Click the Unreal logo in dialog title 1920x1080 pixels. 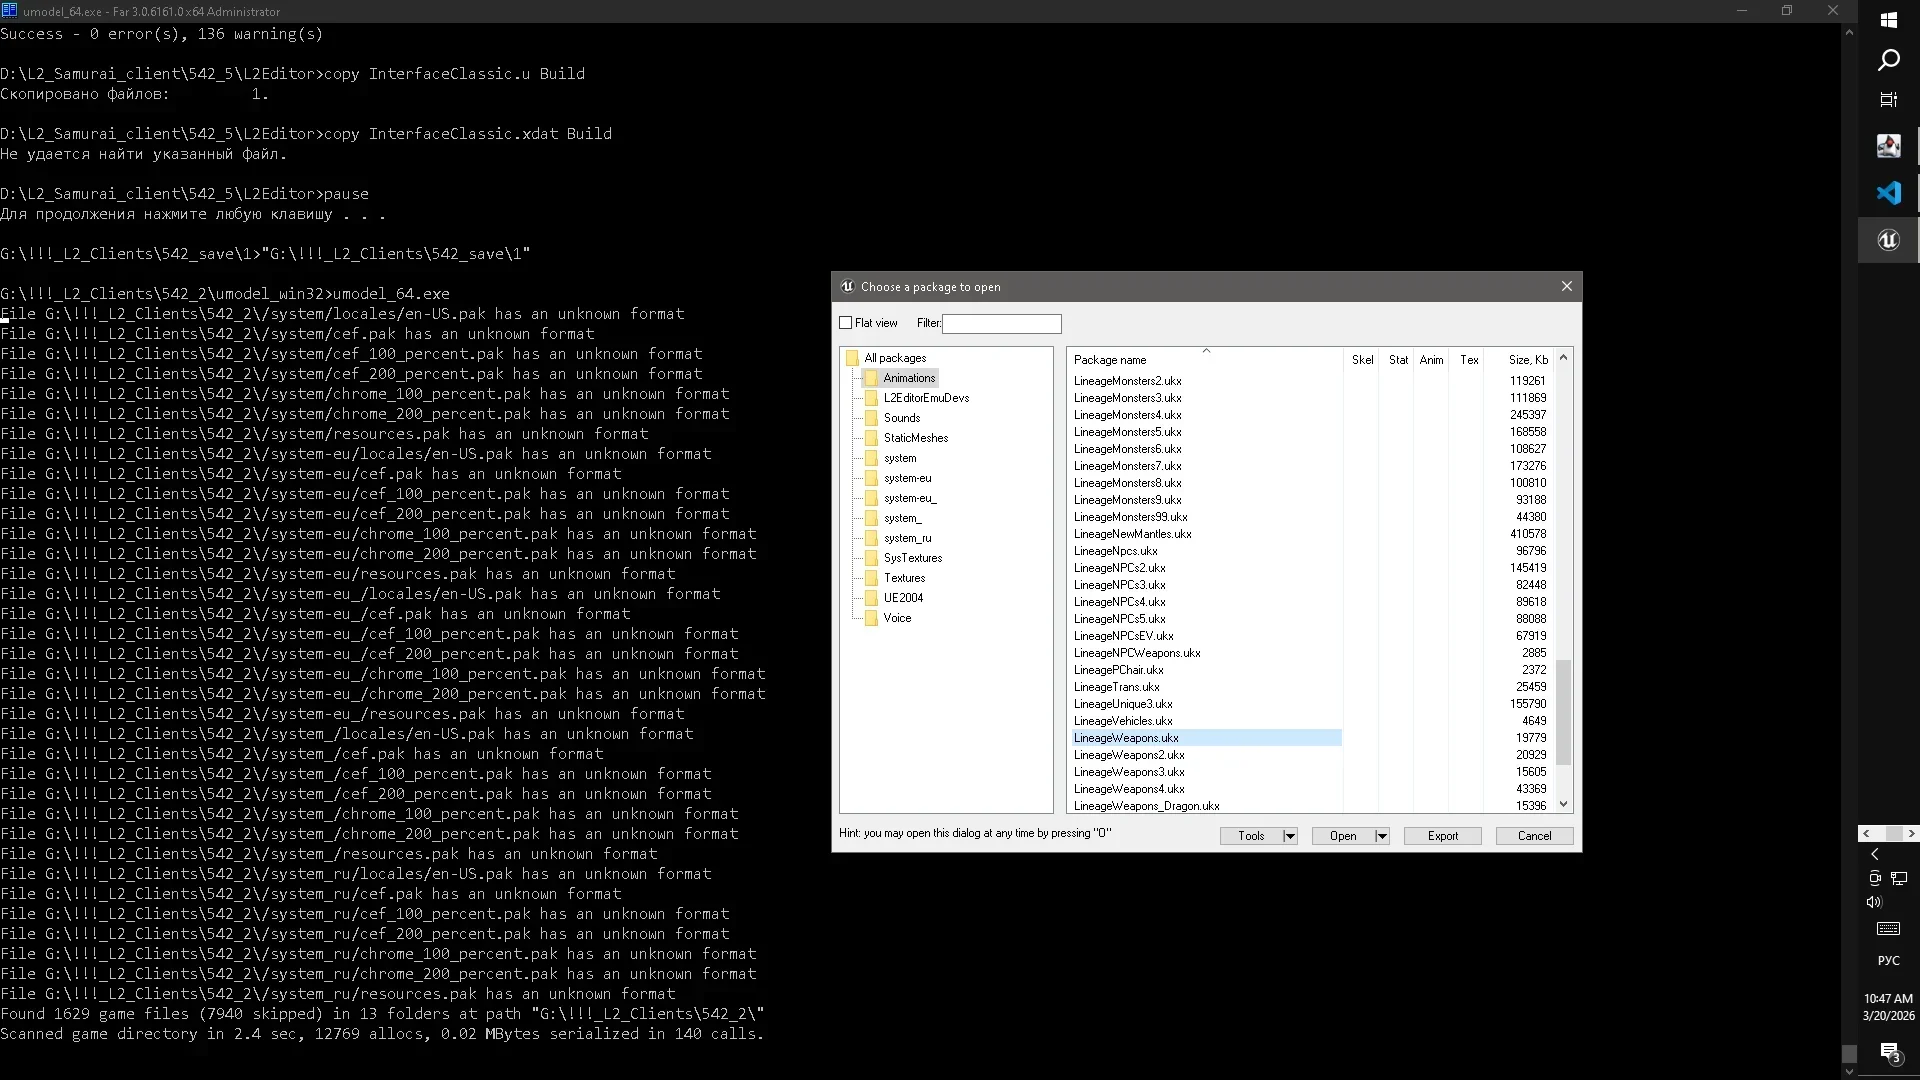(847, 286)
